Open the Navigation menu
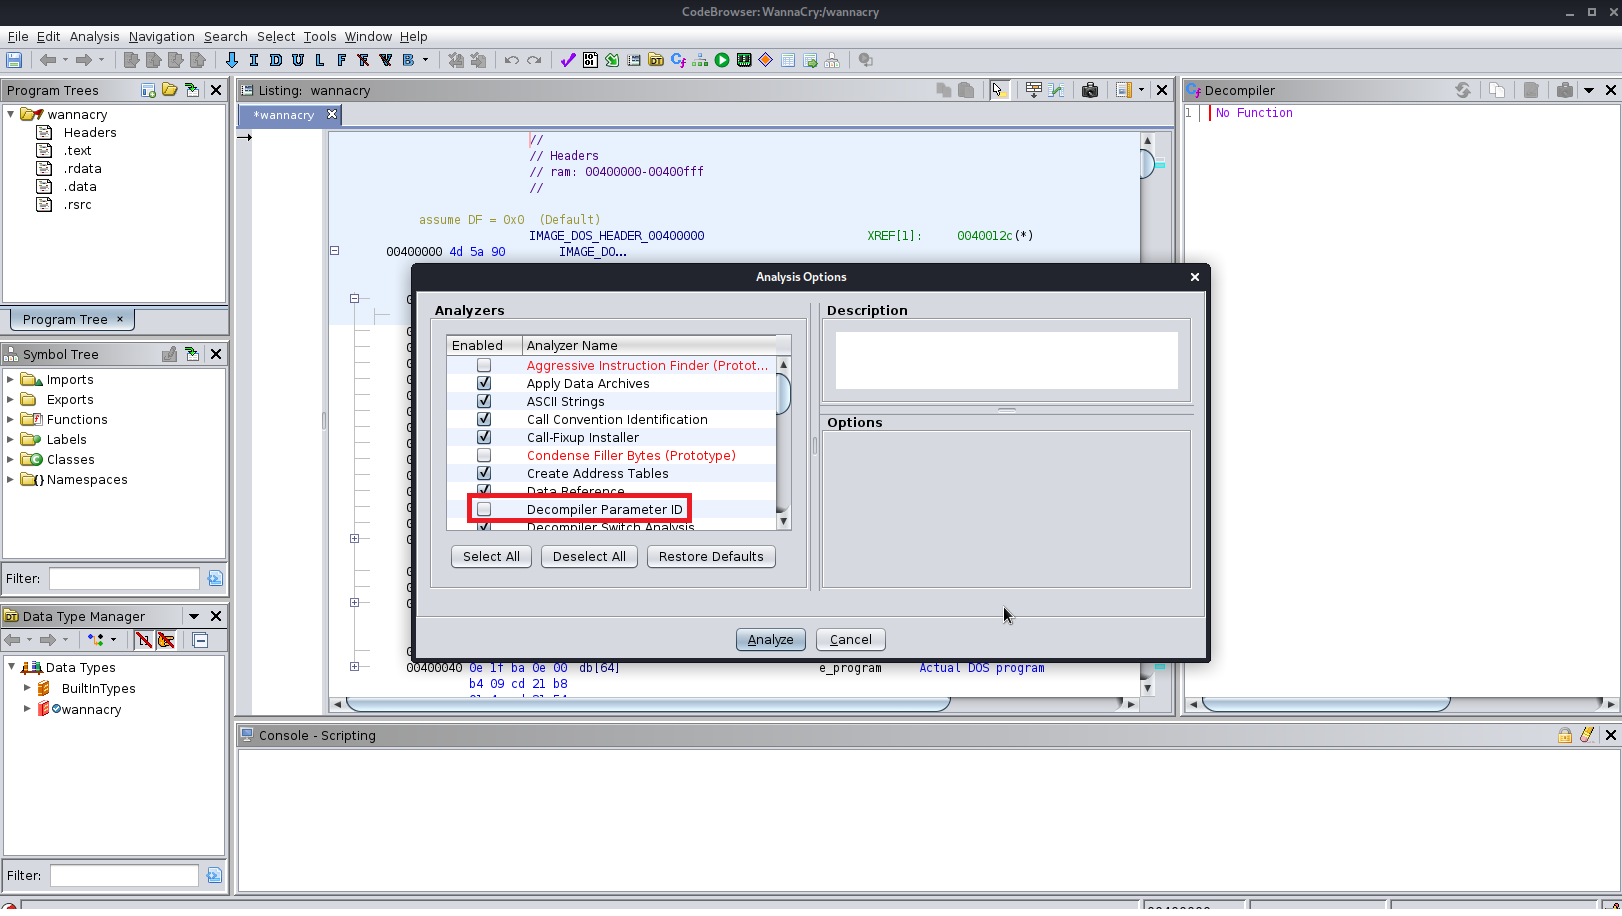 161,36
